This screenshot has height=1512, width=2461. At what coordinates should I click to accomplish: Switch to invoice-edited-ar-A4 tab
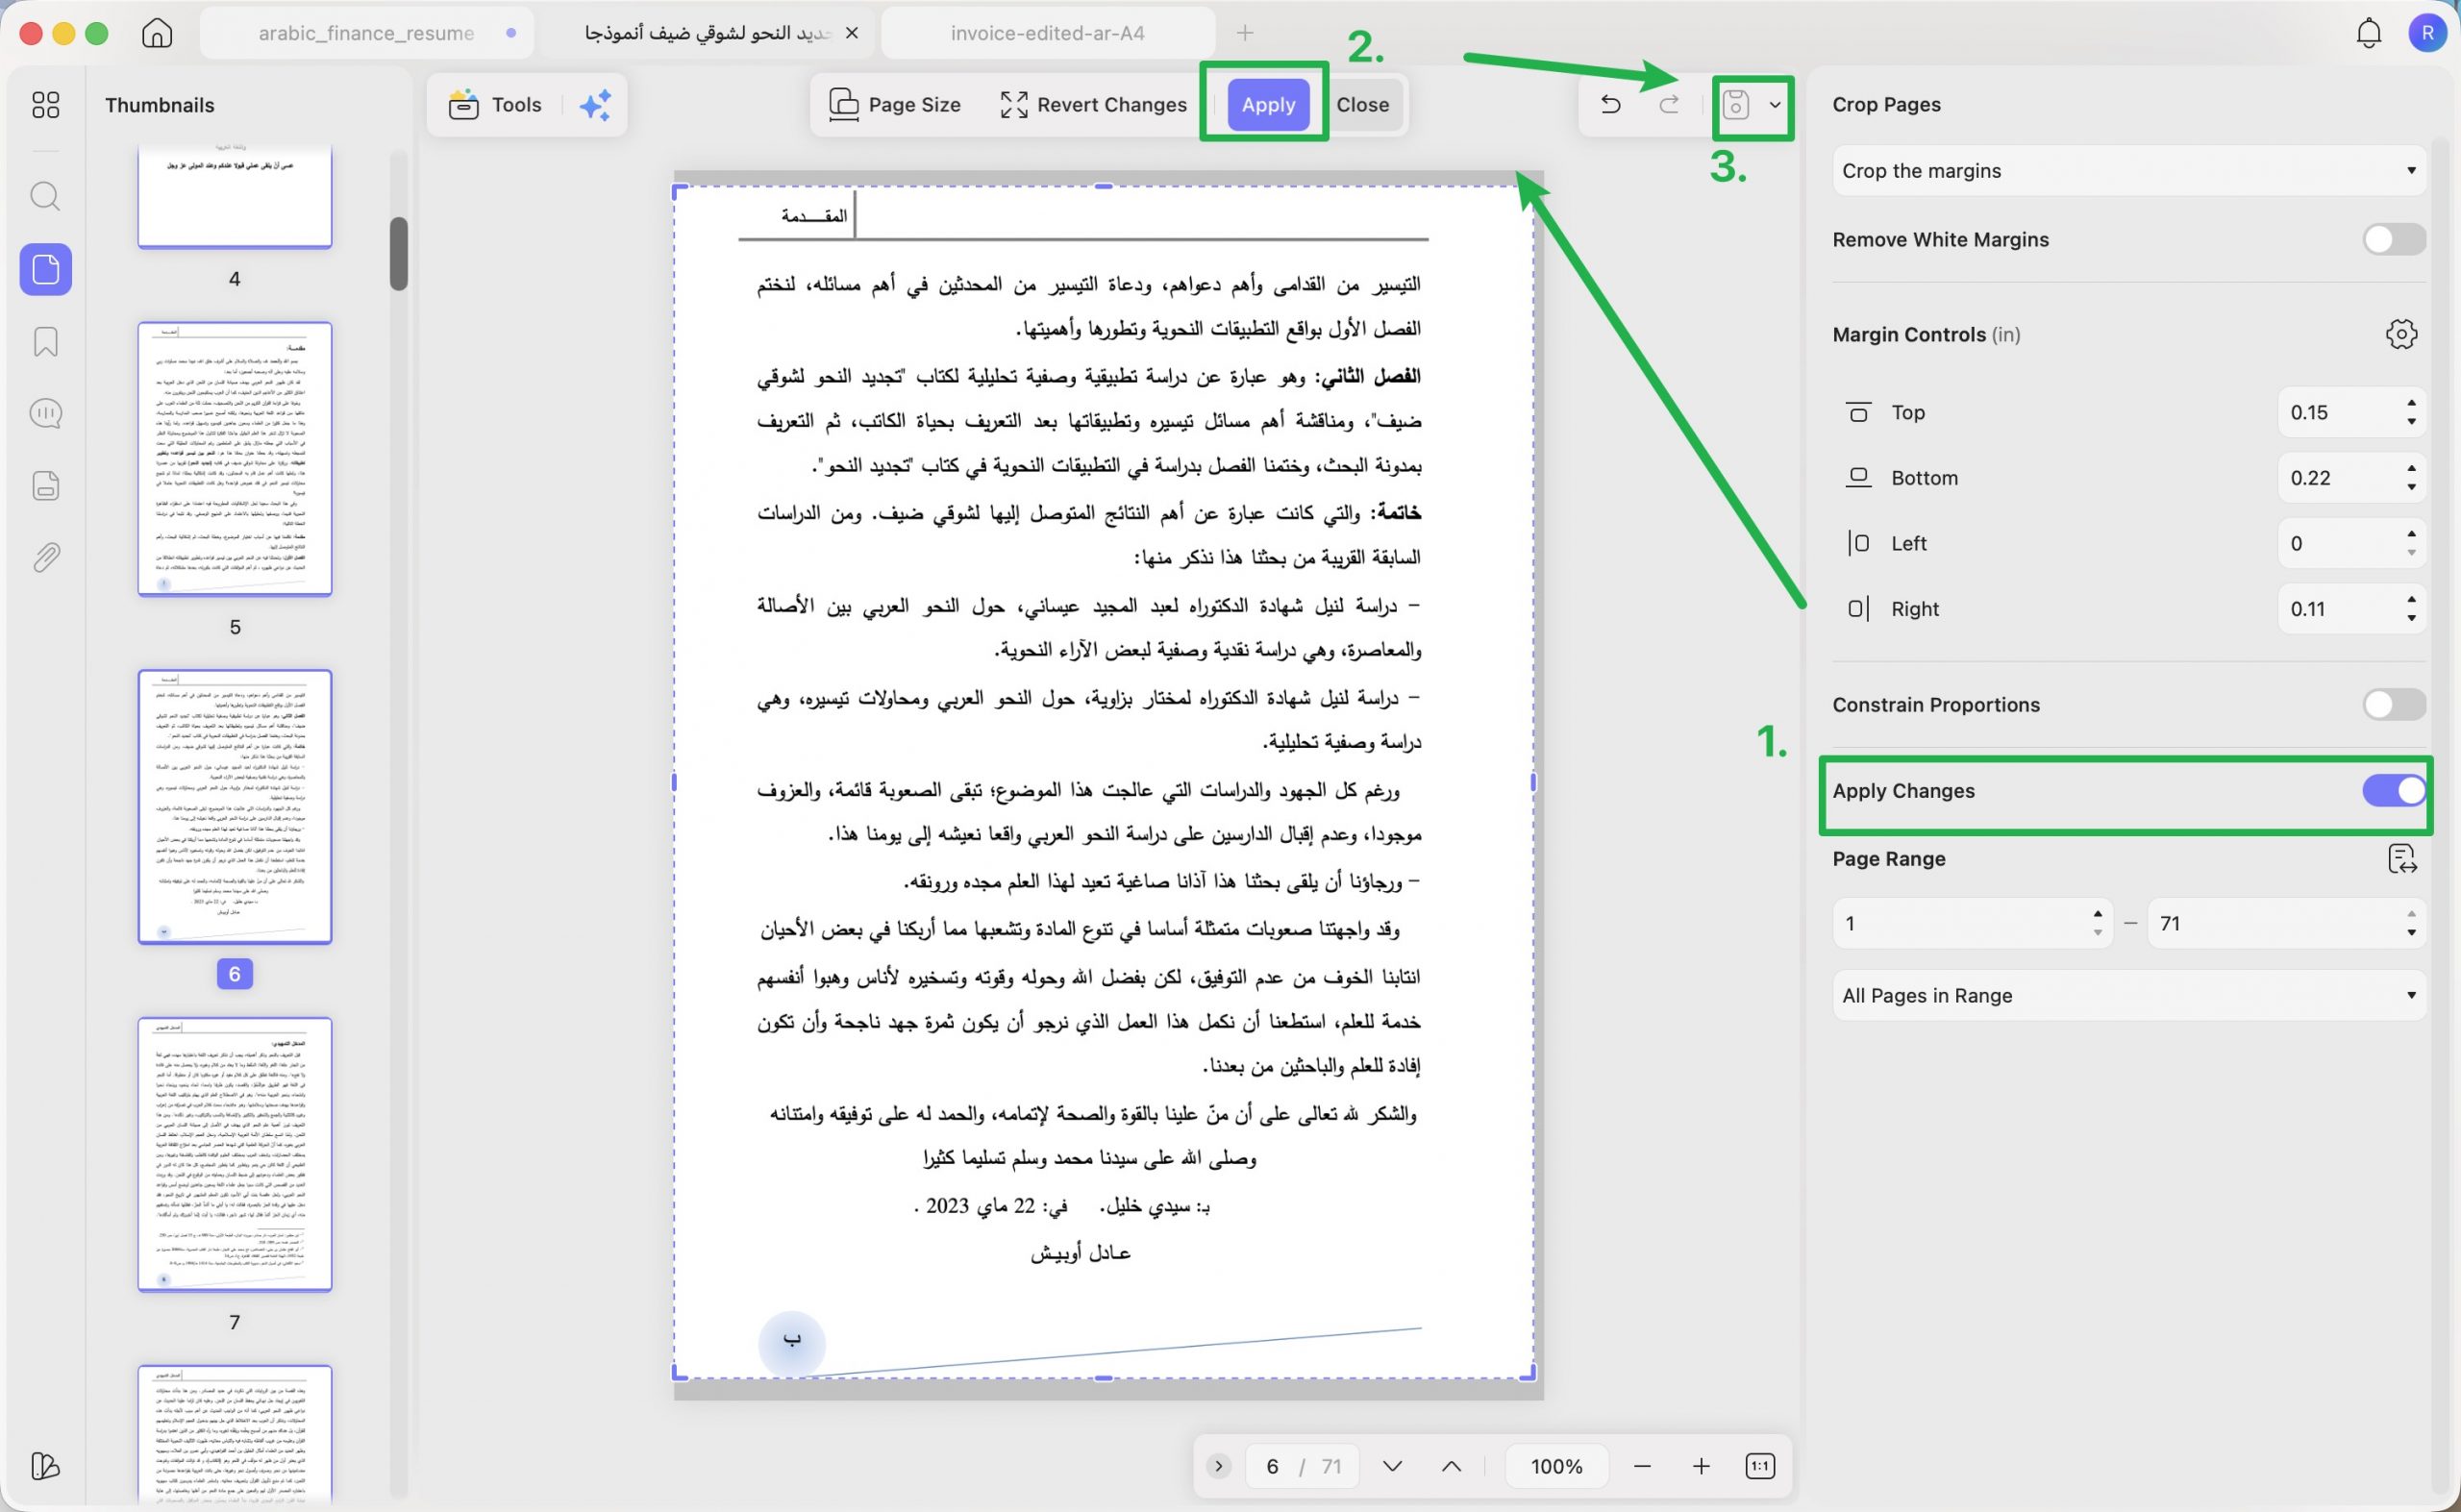(1047, 33)
